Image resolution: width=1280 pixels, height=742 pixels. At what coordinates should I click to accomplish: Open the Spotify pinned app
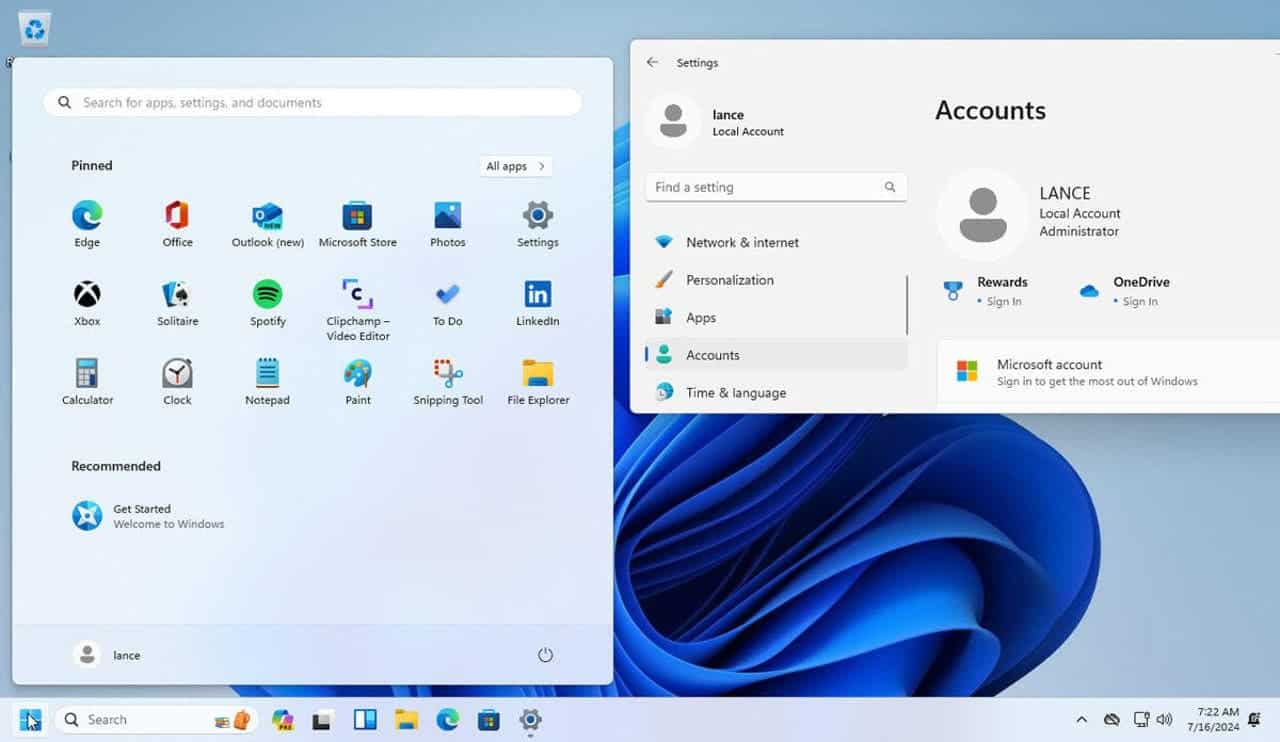click(267, 295)
